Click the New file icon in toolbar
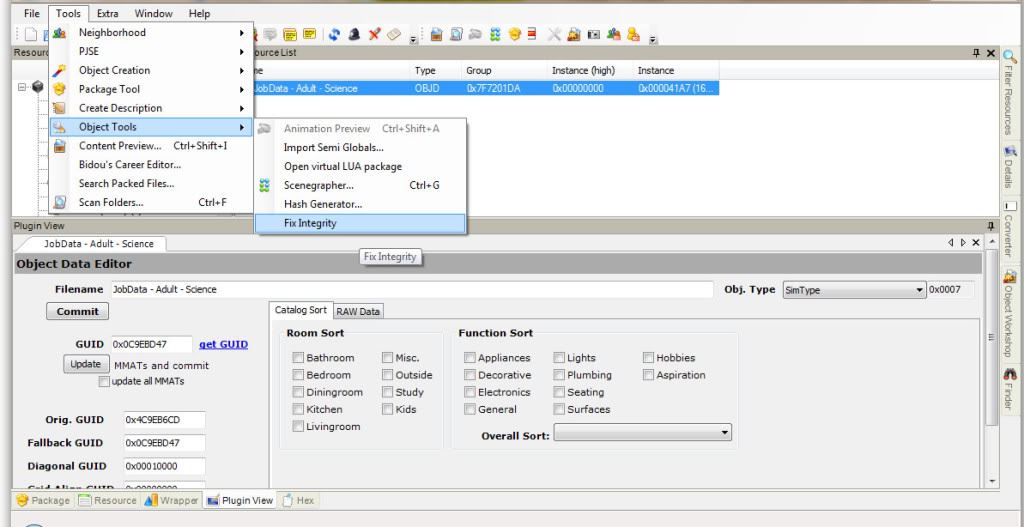This screenshot has width=1024, height=527. pos(31,35)
